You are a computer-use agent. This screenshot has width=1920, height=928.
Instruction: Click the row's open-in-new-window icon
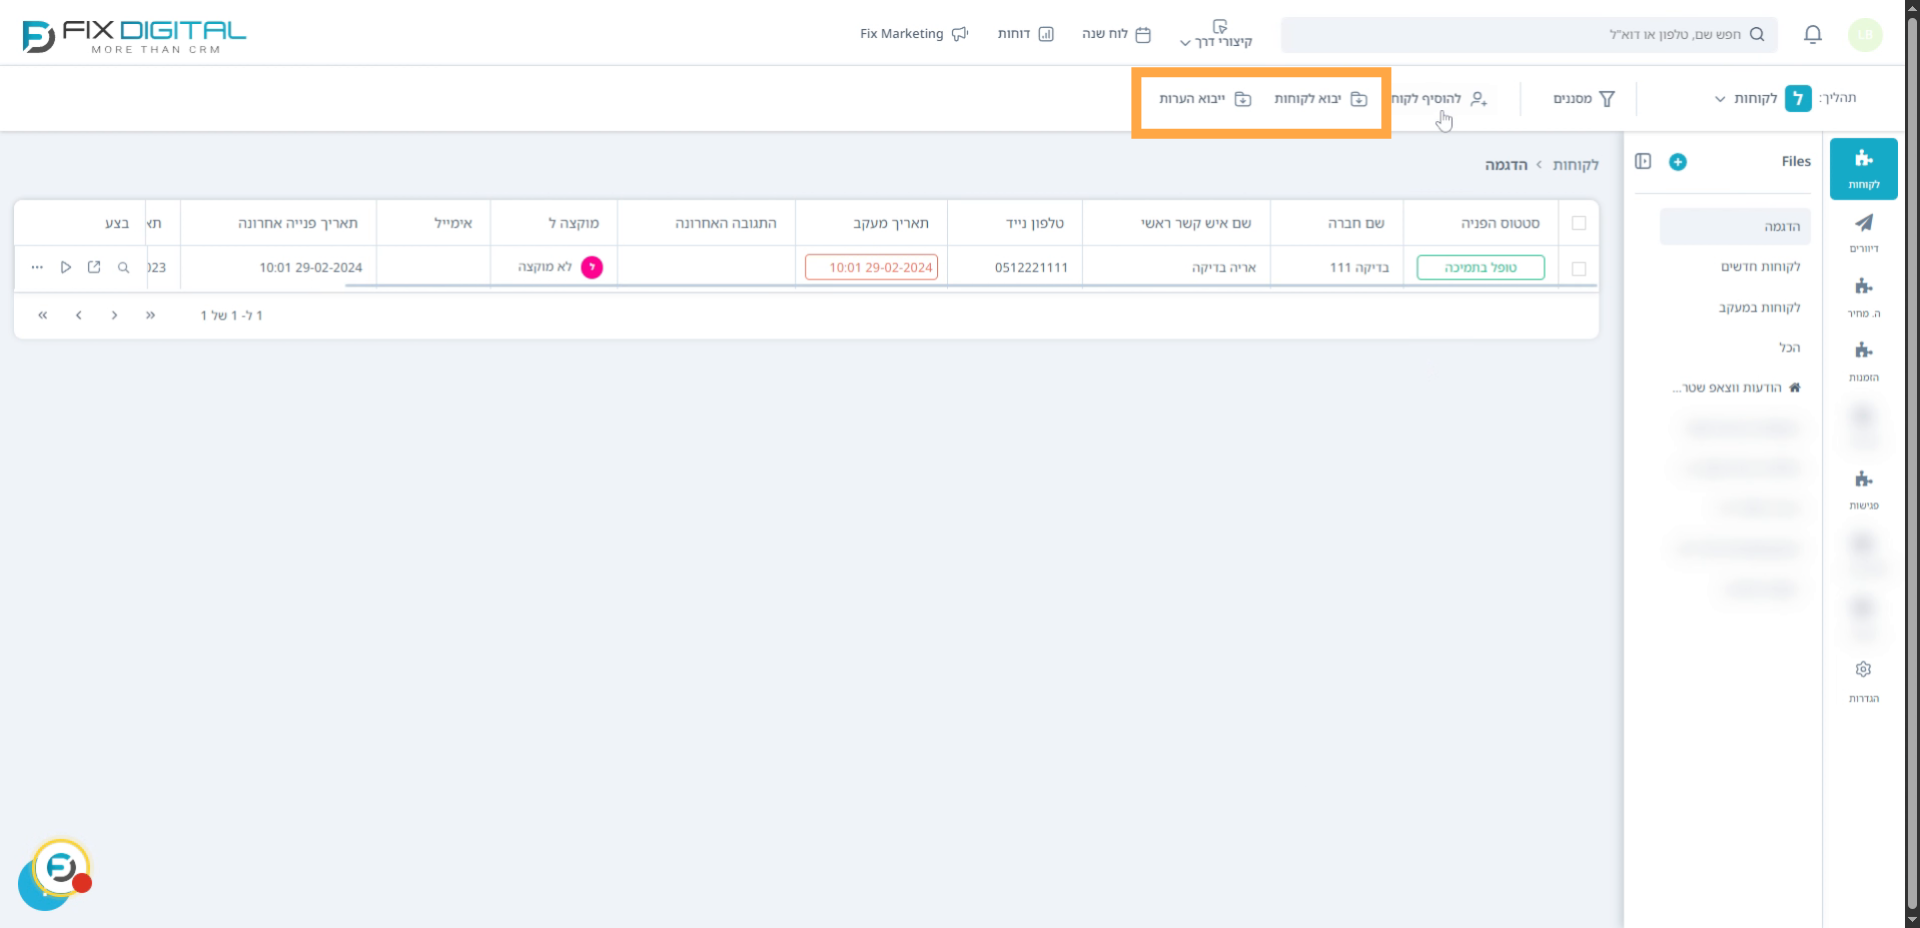(x=94, y=268)
